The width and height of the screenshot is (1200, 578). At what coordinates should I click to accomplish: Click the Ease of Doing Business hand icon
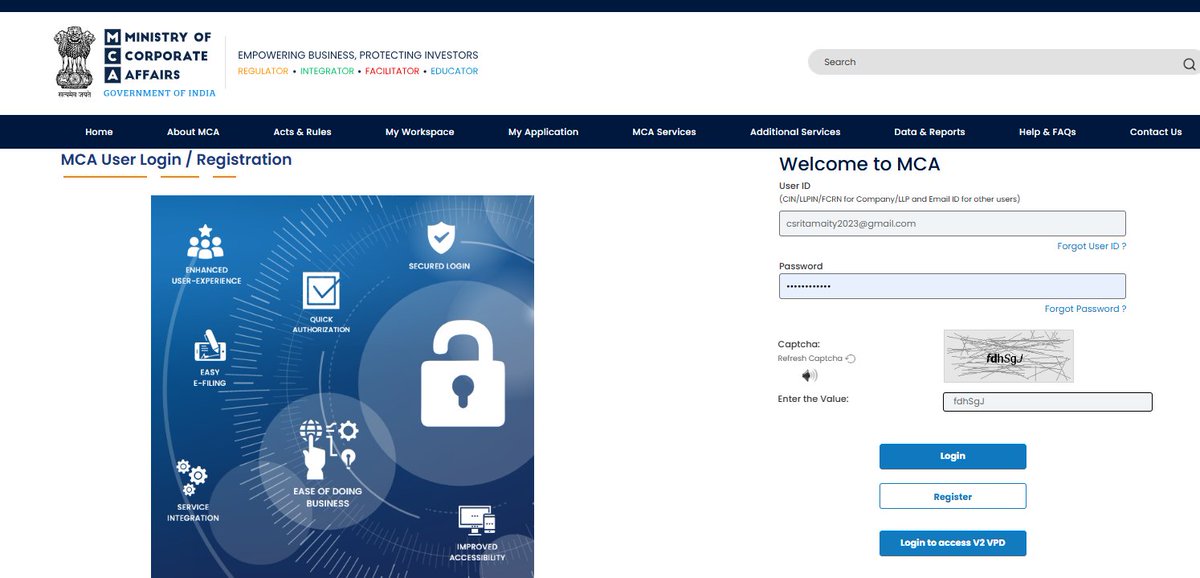[328, 450]
